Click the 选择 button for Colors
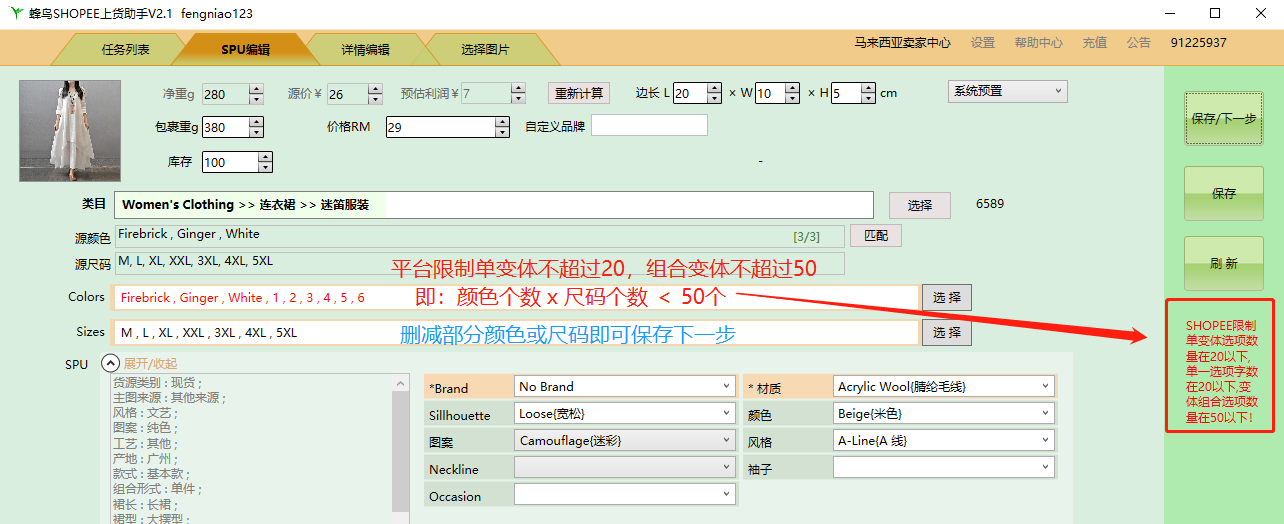This screenshot has height=524, width=1284. [x=946, y=297]
